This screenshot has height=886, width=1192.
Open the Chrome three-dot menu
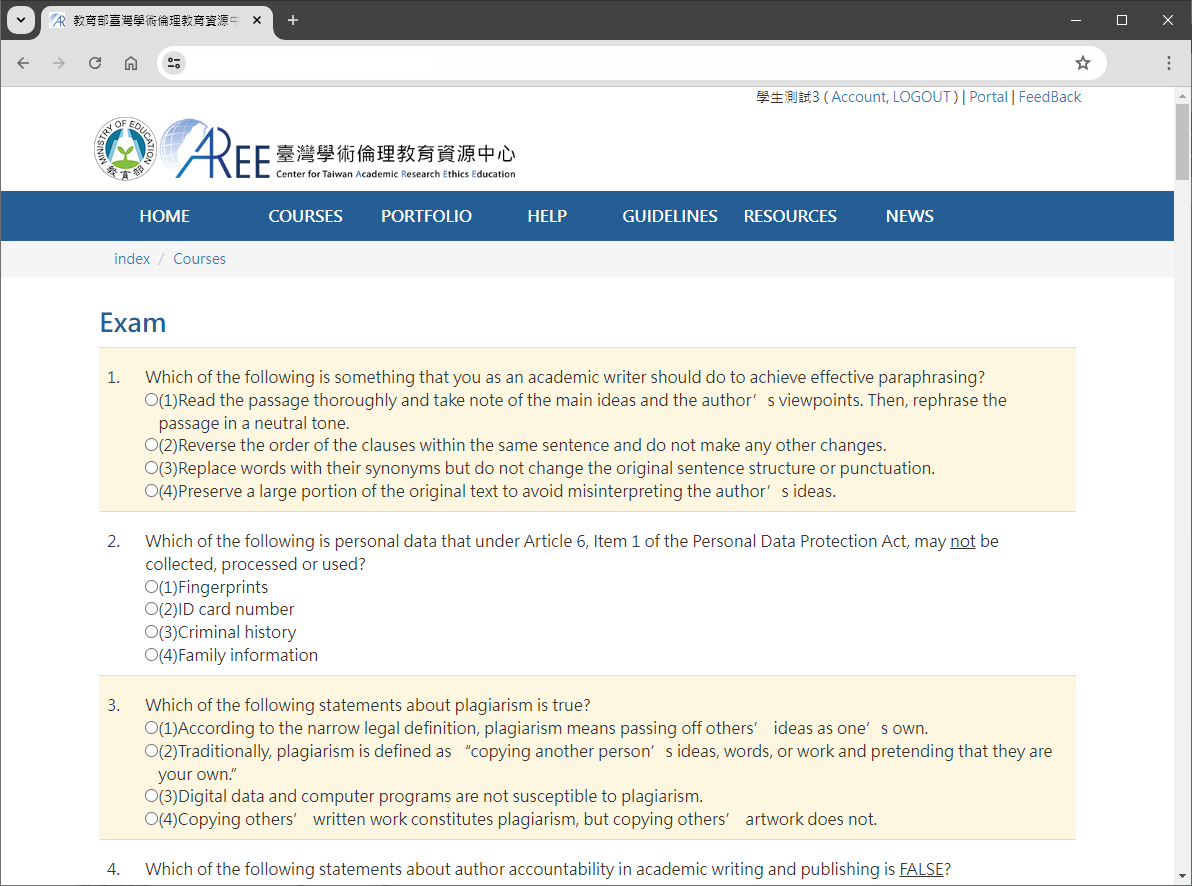[x=1168, y=63]
